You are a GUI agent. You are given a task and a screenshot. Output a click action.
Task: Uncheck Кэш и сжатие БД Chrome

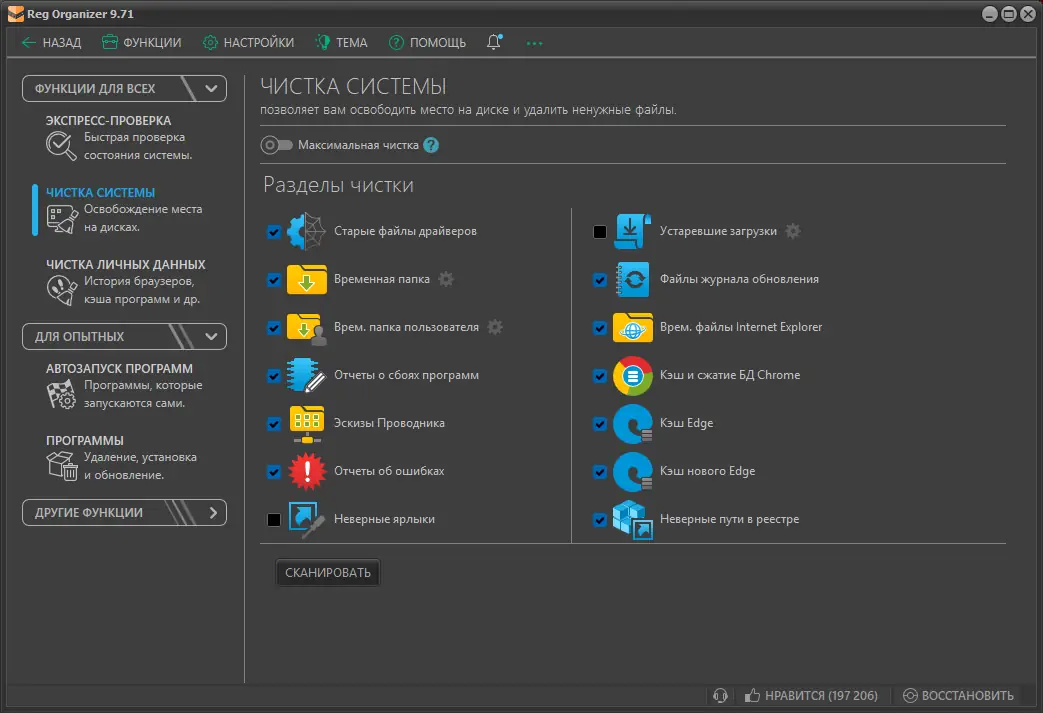[600, 376]
